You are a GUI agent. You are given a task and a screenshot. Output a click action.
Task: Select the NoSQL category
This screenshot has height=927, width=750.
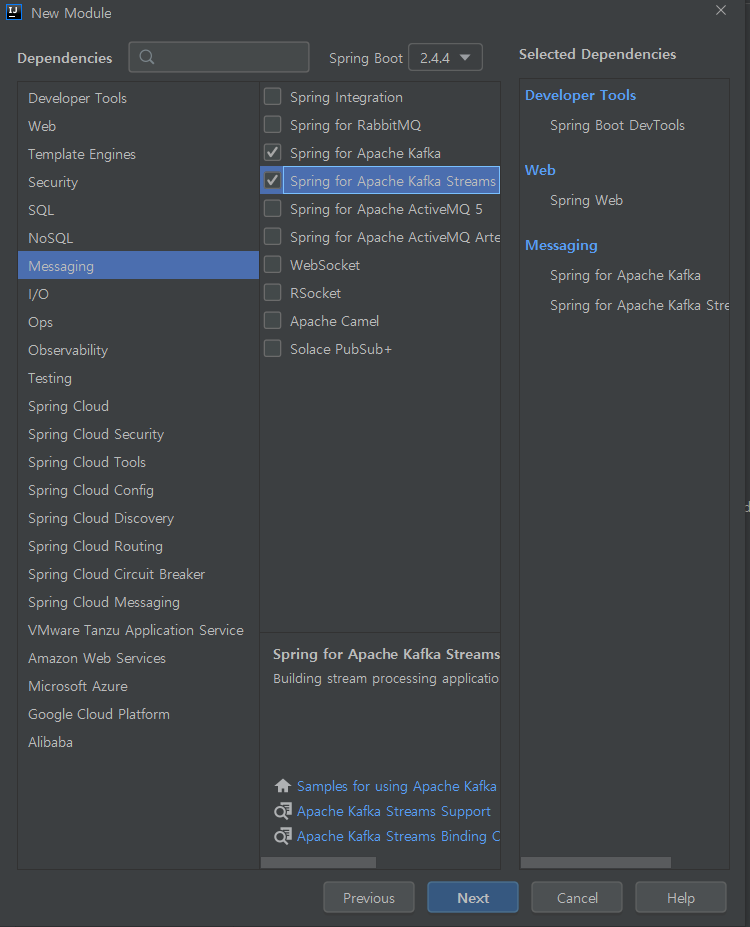138,238
